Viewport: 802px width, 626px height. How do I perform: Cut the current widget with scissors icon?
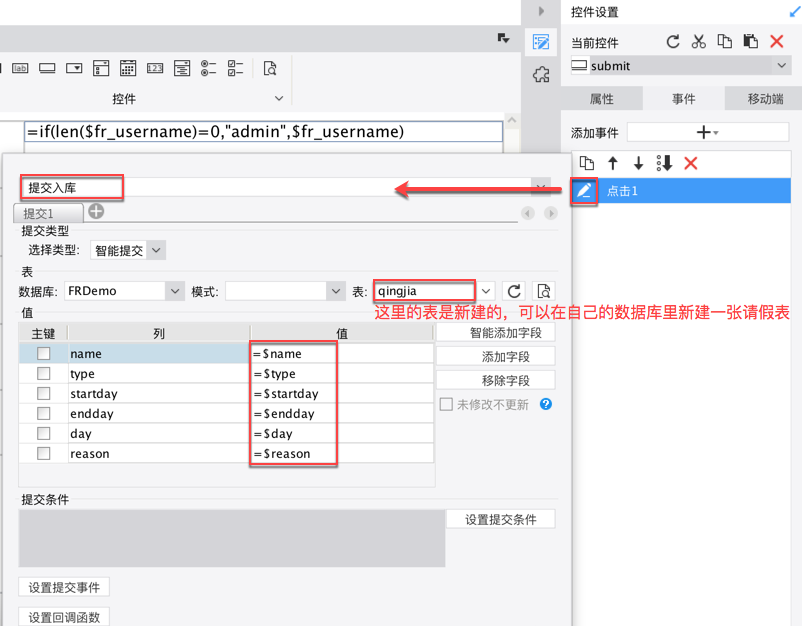(x=698, y=41)
